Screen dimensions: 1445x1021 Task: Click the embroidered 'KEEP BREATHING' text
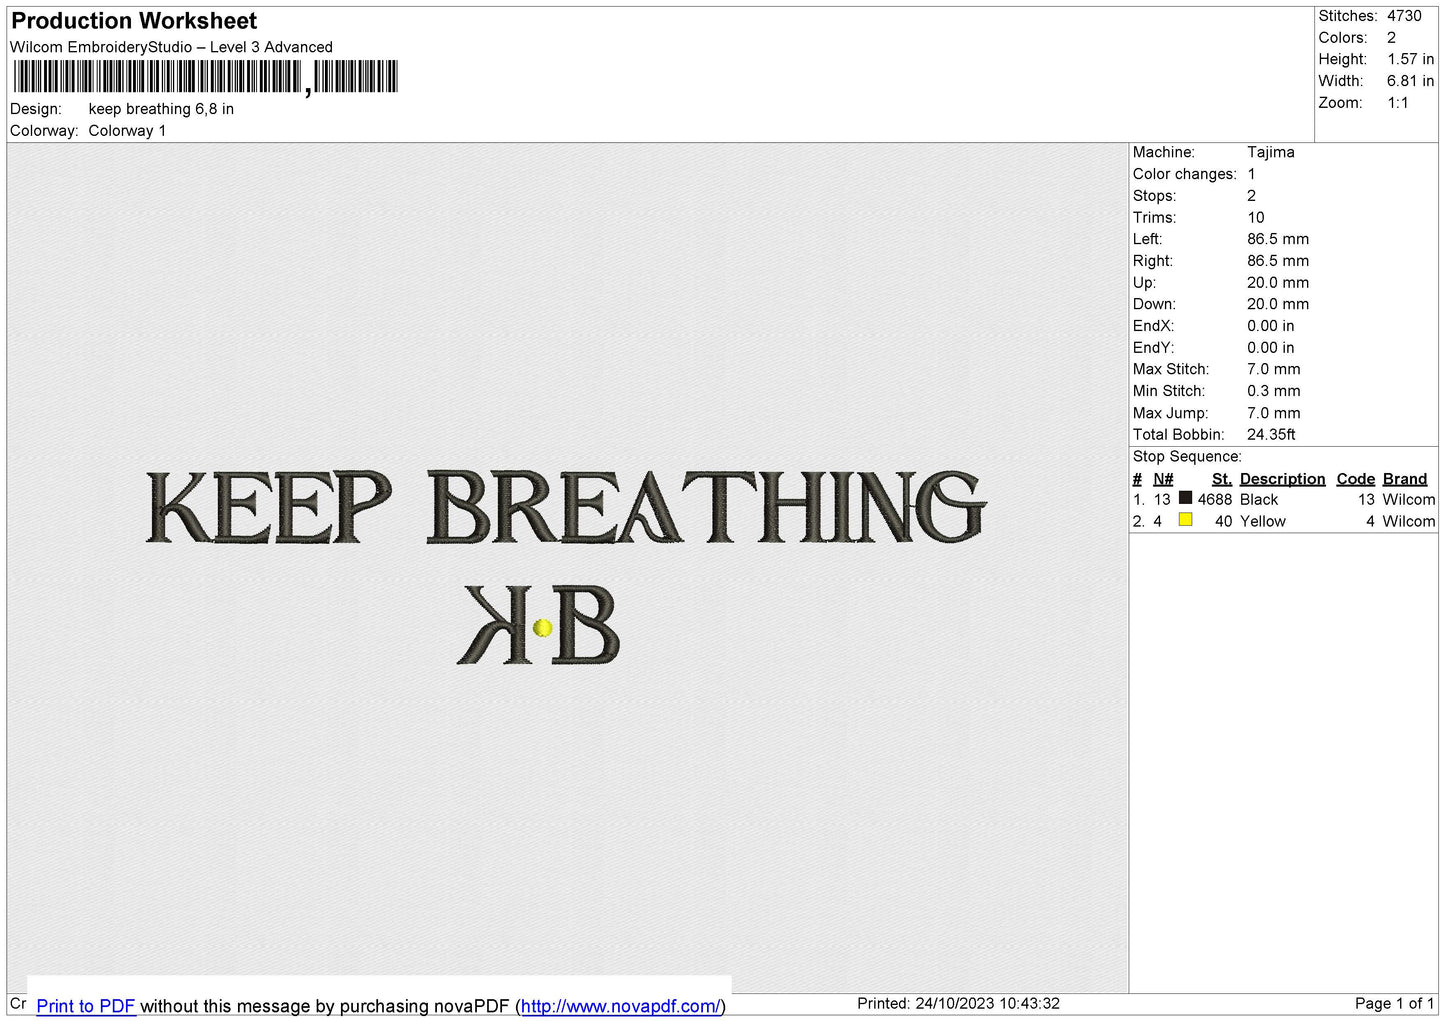(566, 508)
